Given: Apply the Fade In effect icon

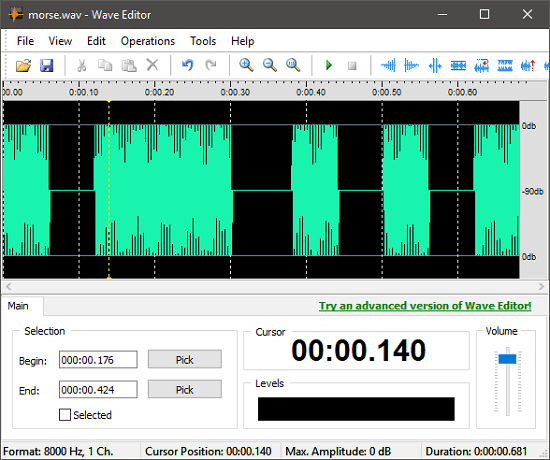Looking at the screenshot, I should pyautogui.click(x=388, y=66).
